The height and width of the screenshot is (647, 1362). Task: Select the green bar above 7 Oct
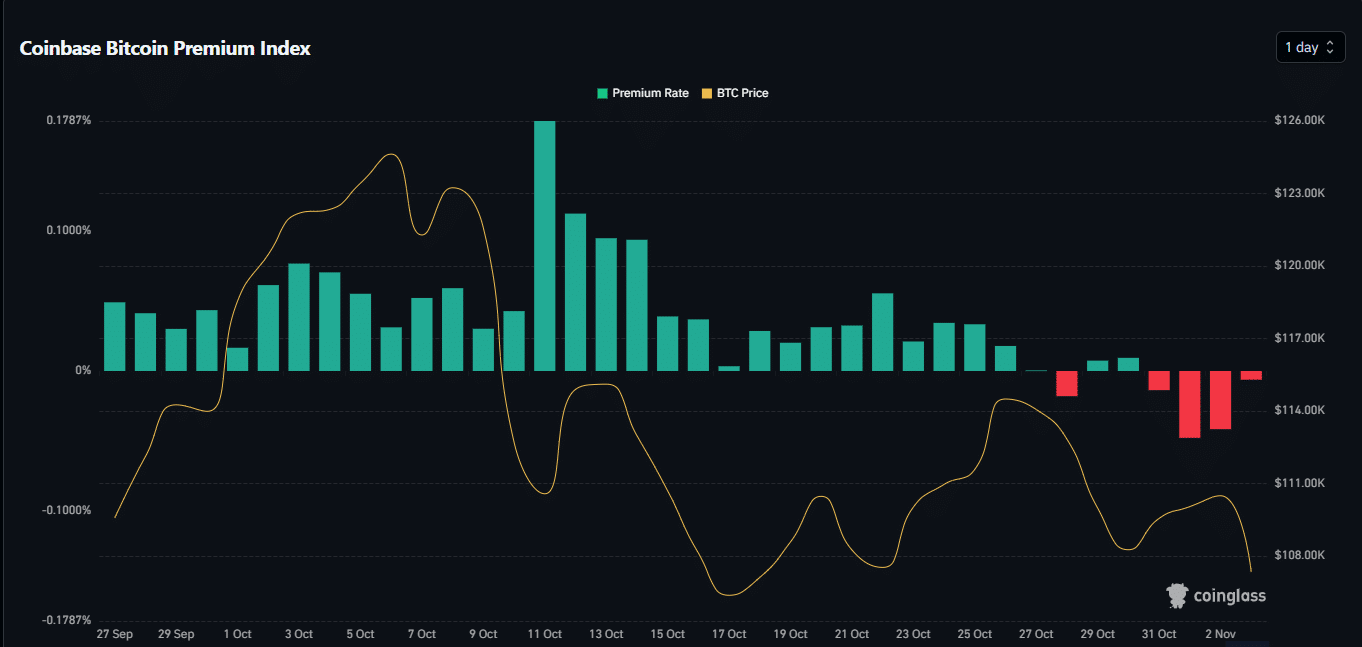tap(422, 334)
